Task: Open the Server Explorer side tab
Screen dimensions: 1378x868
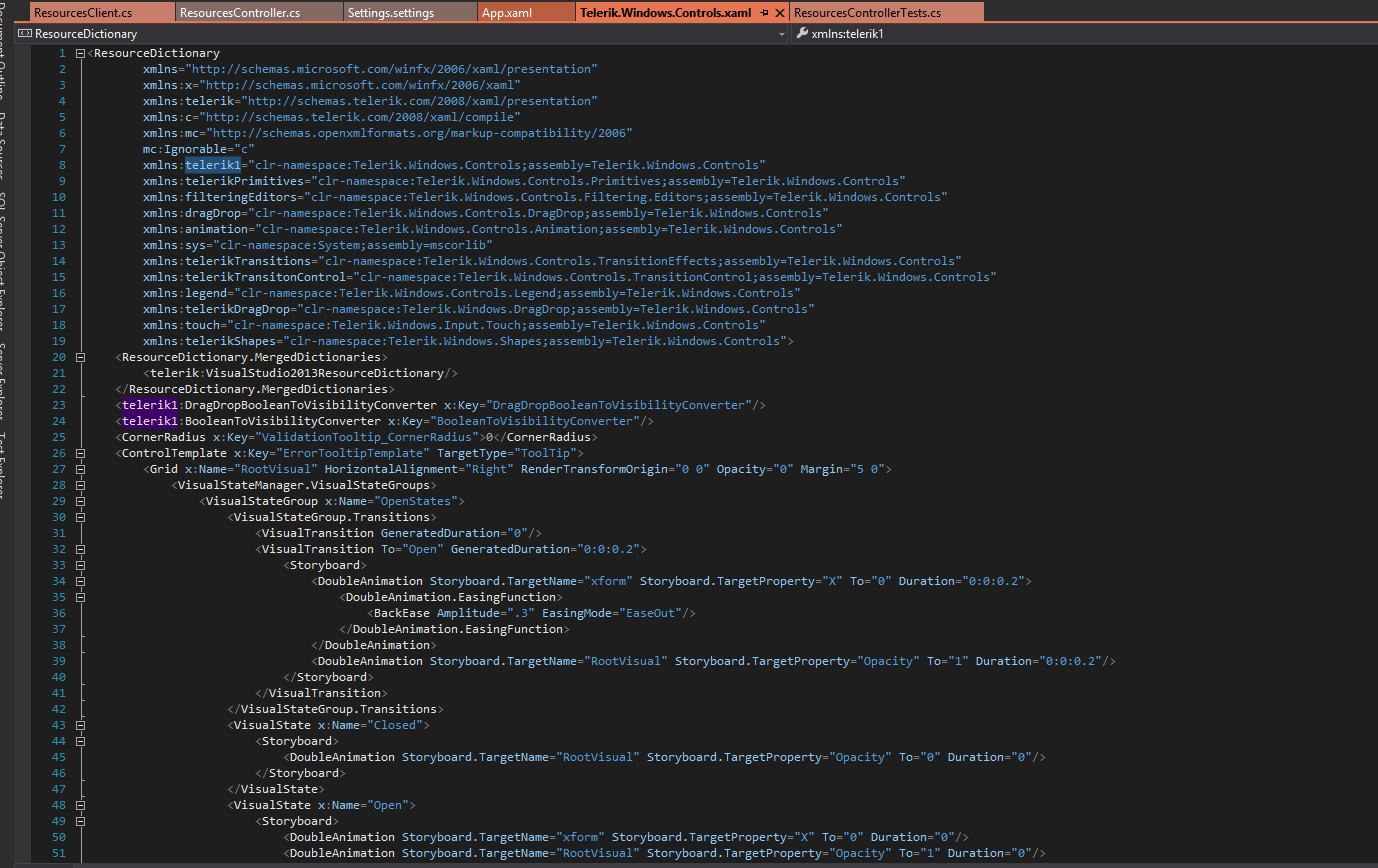Action: pyautogui.click(x=4, y=381)
